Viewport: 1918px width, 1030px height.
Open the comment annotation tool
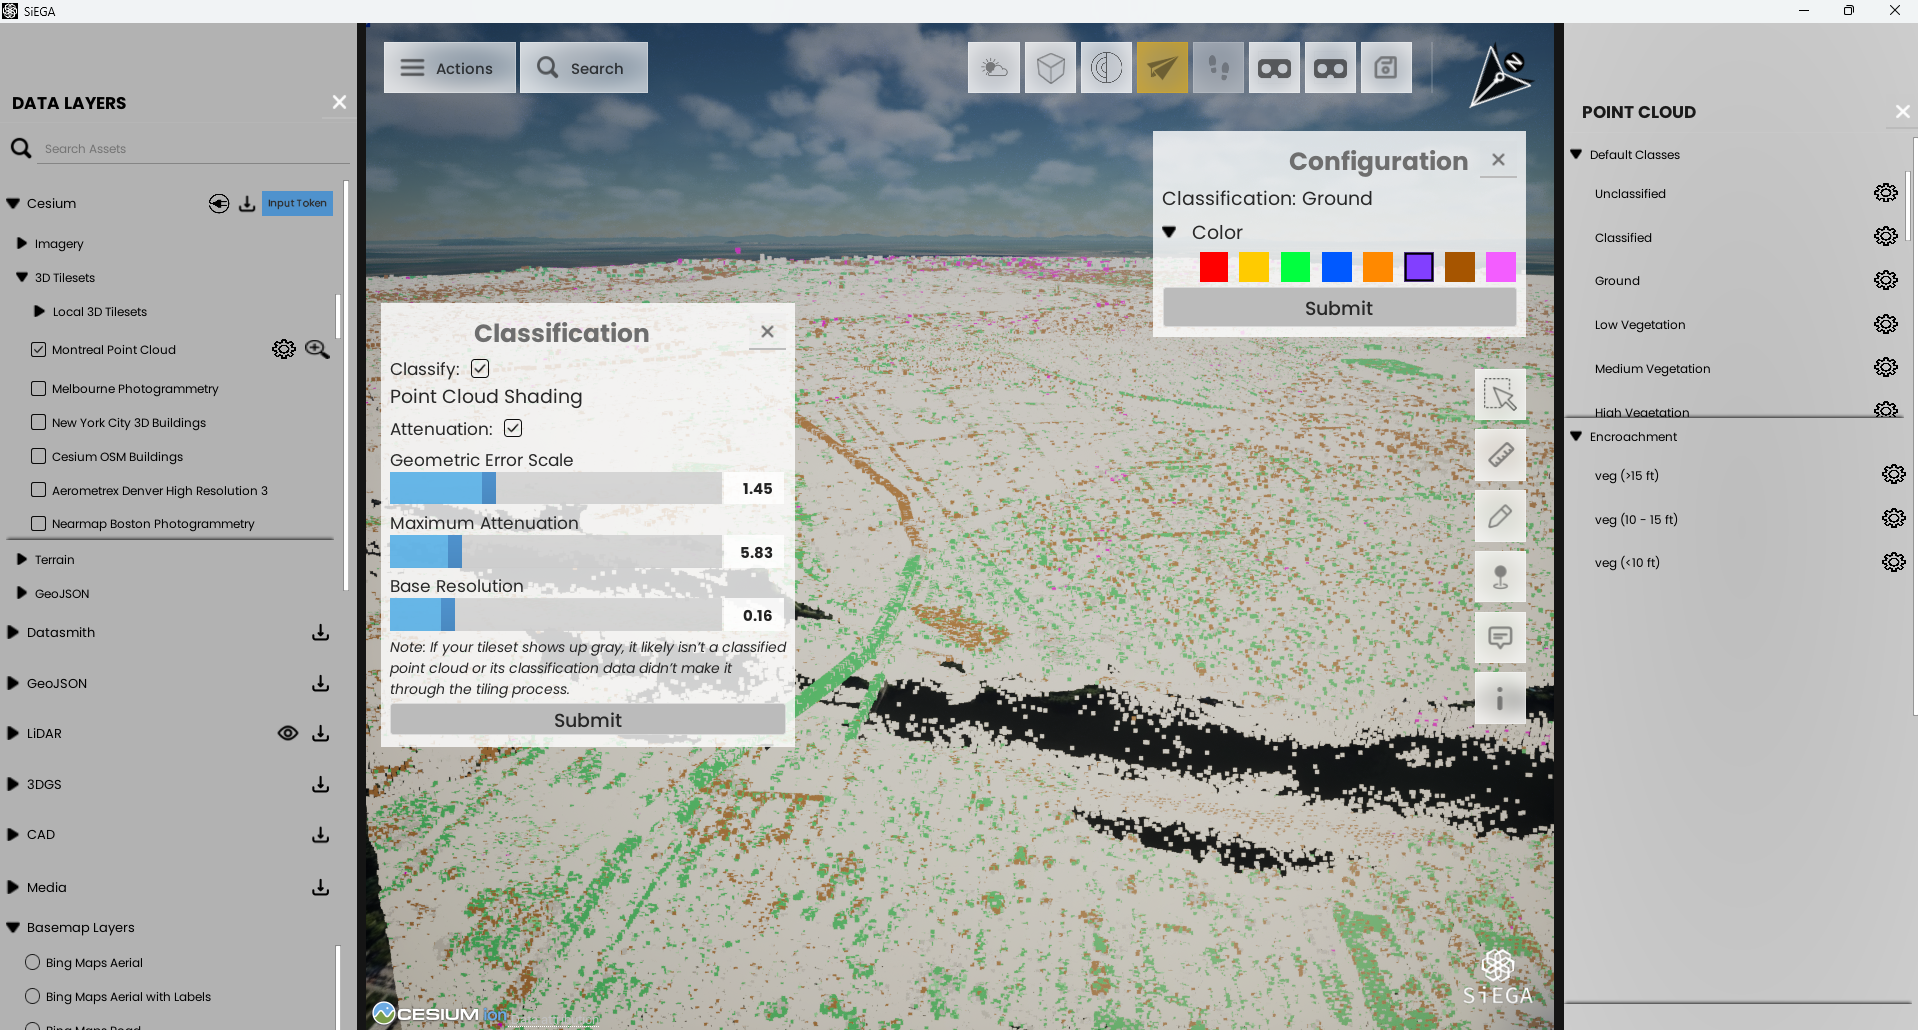[x=1500, y=638]
